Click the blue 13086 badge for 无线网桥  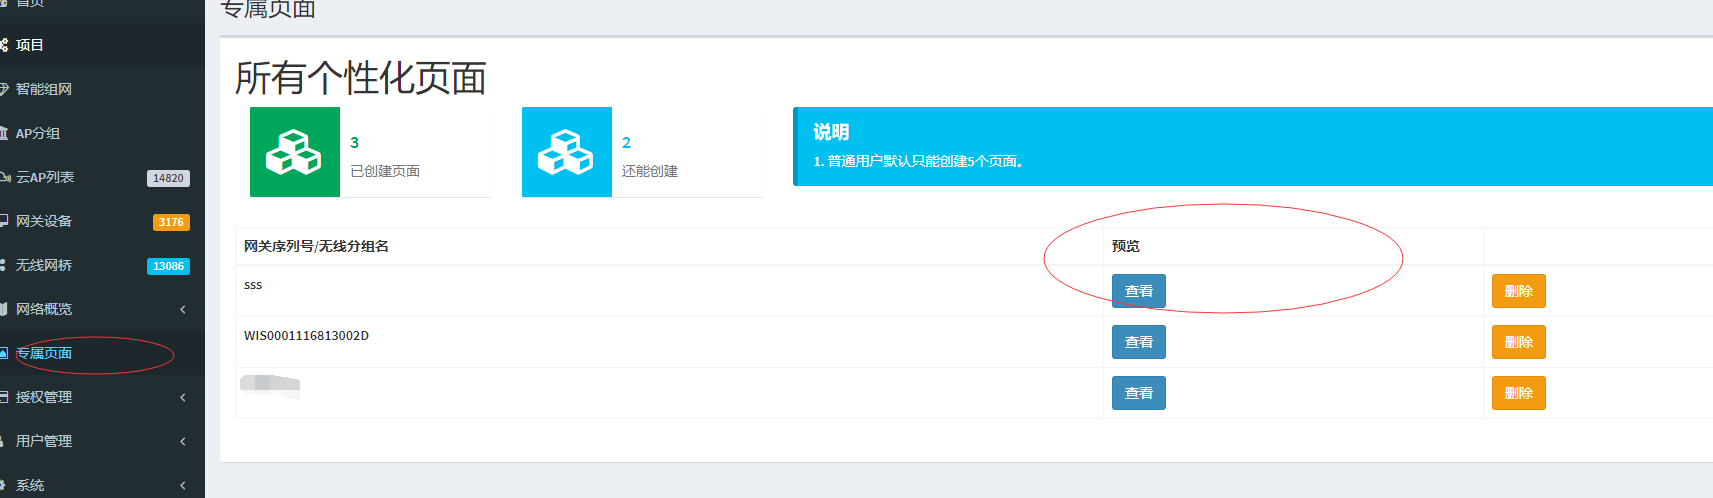tap(168, 266)
